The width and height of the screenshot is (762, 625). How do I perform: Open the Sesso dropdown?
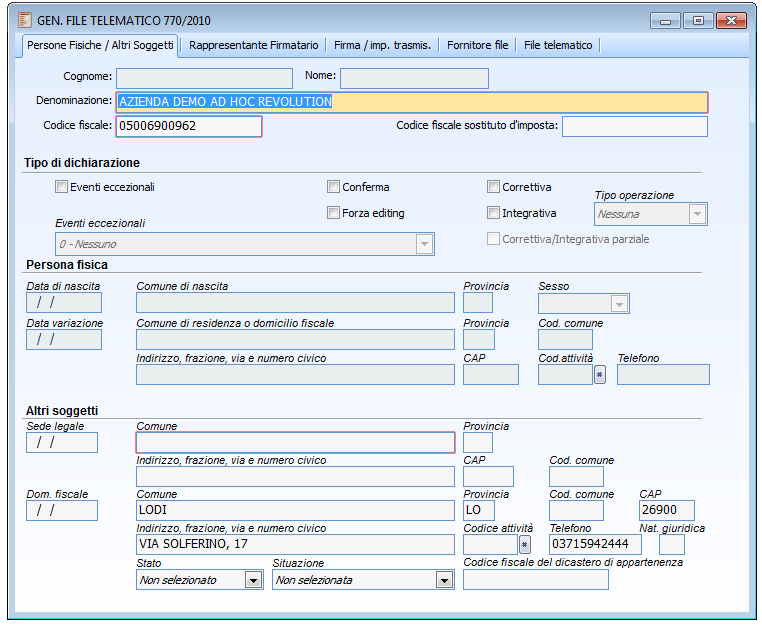(619, 304)
